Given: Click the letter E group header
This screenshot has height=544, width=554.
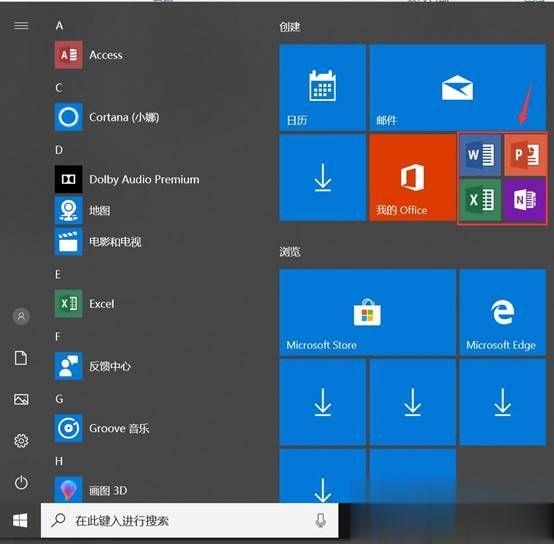Looking at the screenshot, I should click(58, 274).
